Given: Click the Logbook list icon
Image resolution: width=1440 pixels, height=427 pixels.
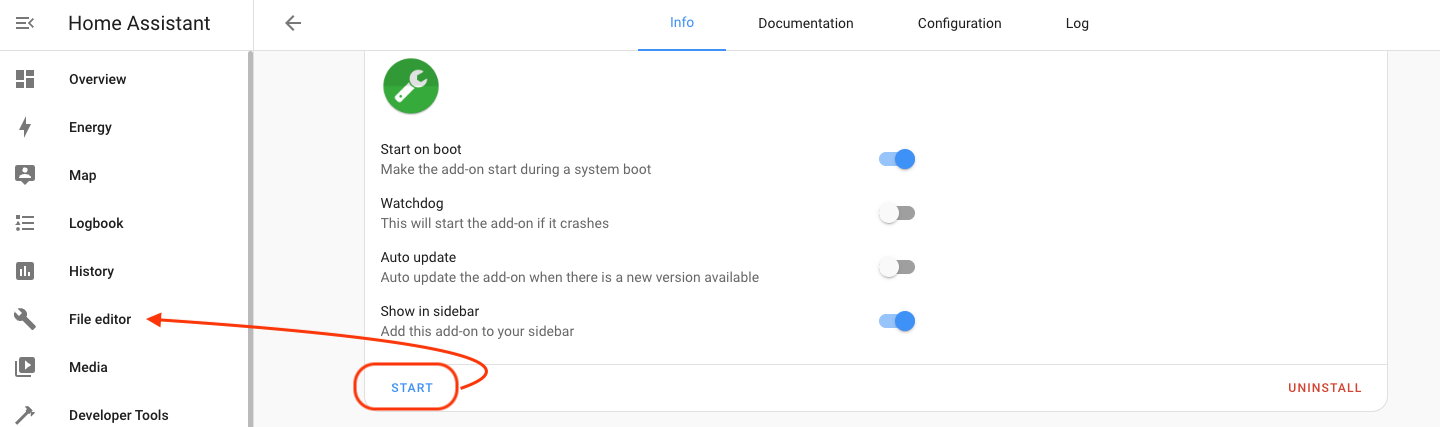Looking at the screenshot, I should click(x=25, y=223).
